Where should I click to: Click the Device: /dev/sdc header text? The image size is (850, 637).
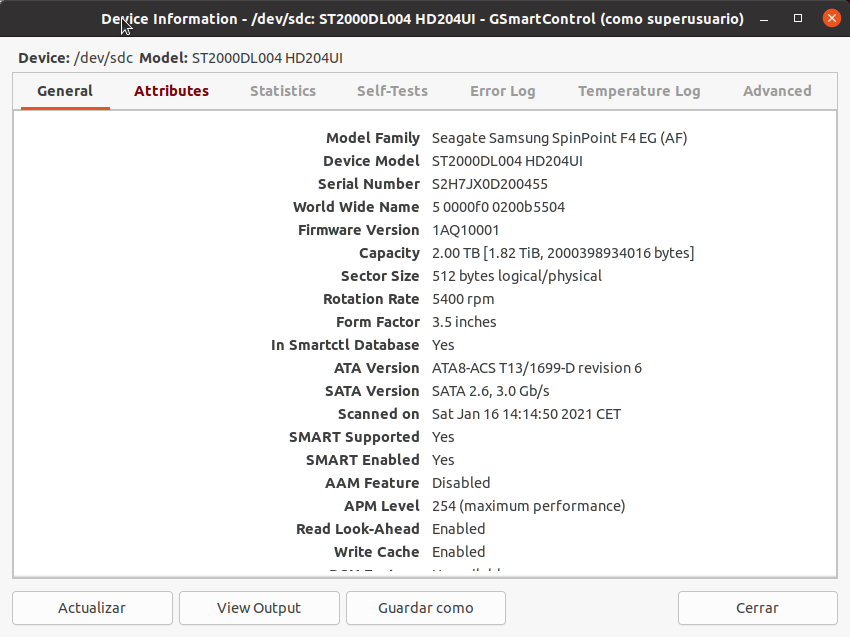(x=75, y=58)
